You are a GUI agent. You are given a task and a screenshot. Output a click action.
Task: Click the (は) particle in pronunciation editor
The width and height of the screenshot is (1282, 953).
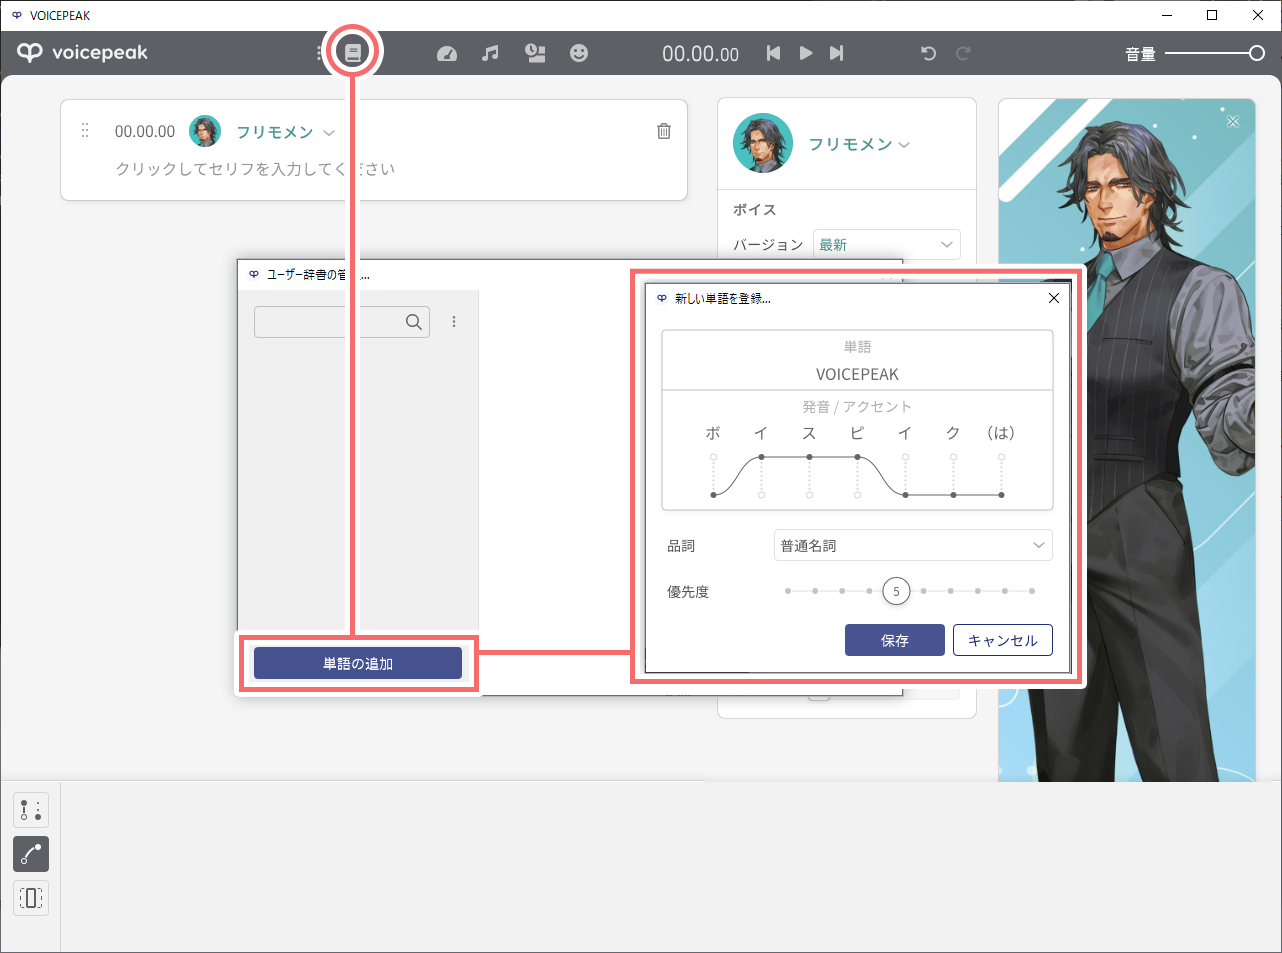[x=1001, y=433]
